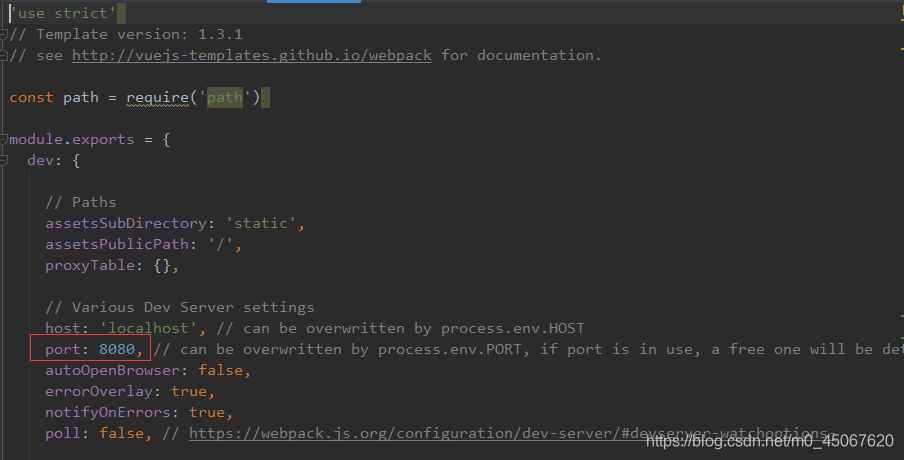Click the empty braces after proxyTable
Image resolution: width=904 pixels, height=460 pixels.
(162, 265)
